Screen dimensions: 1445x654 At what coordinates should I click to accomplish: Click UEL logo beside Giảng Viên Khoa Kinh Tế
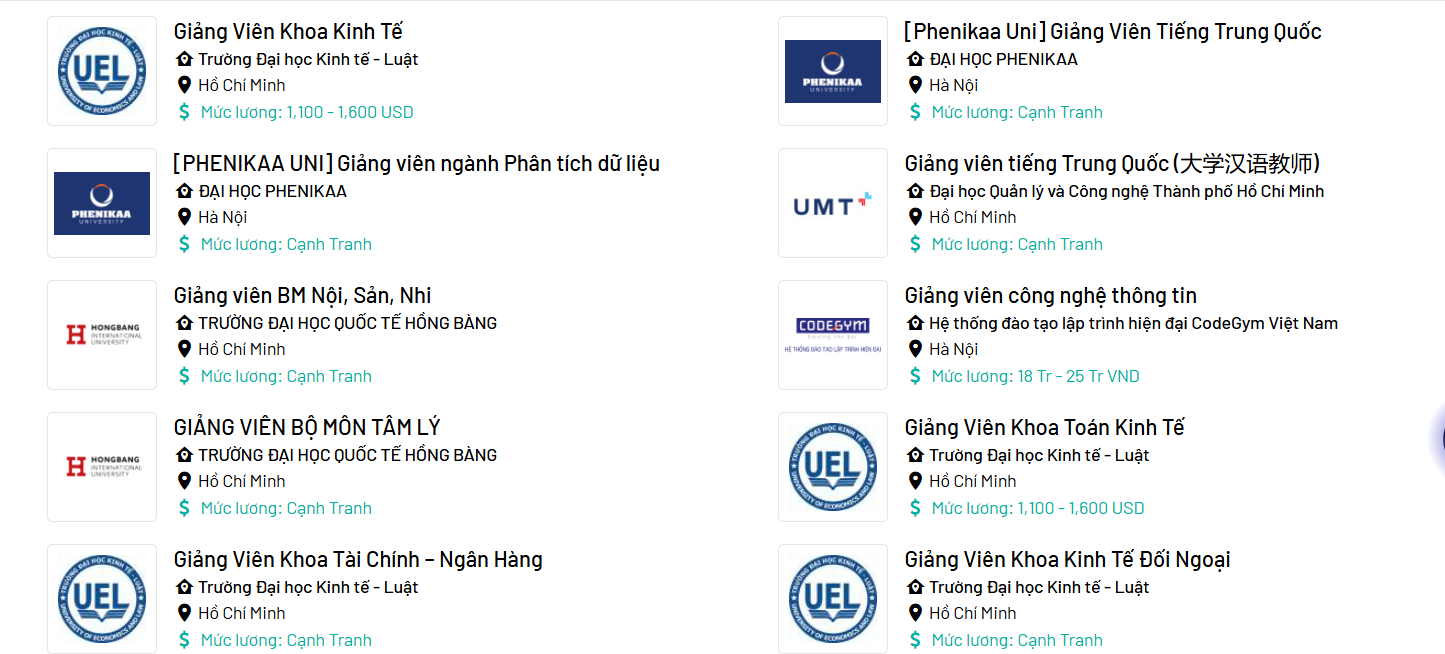pyautogui.click(x=102, y=71)
